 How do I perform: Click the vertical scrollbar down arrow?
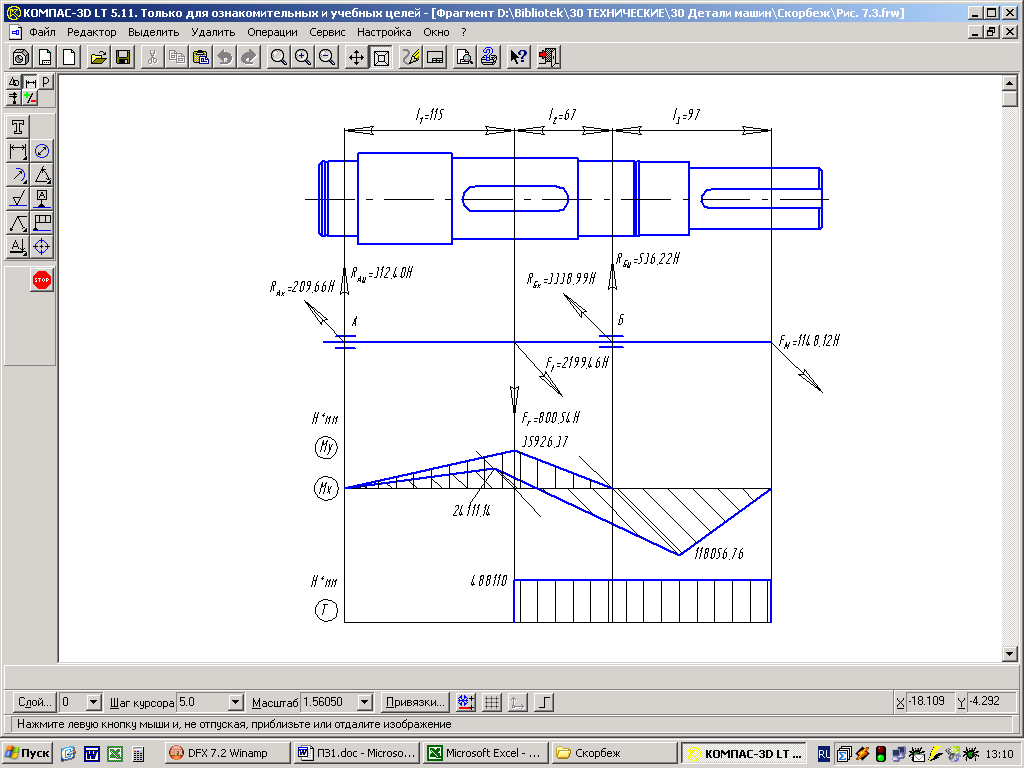[1010, 654]
